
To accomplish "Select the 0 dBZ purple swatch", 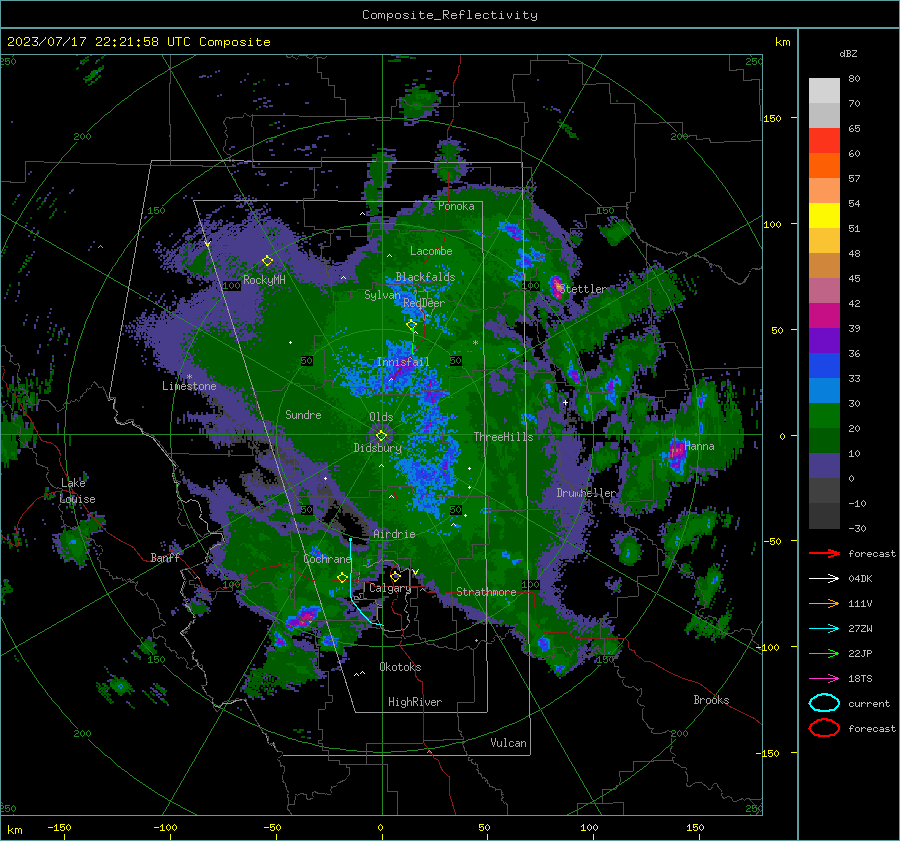I will tap(824, 465).
